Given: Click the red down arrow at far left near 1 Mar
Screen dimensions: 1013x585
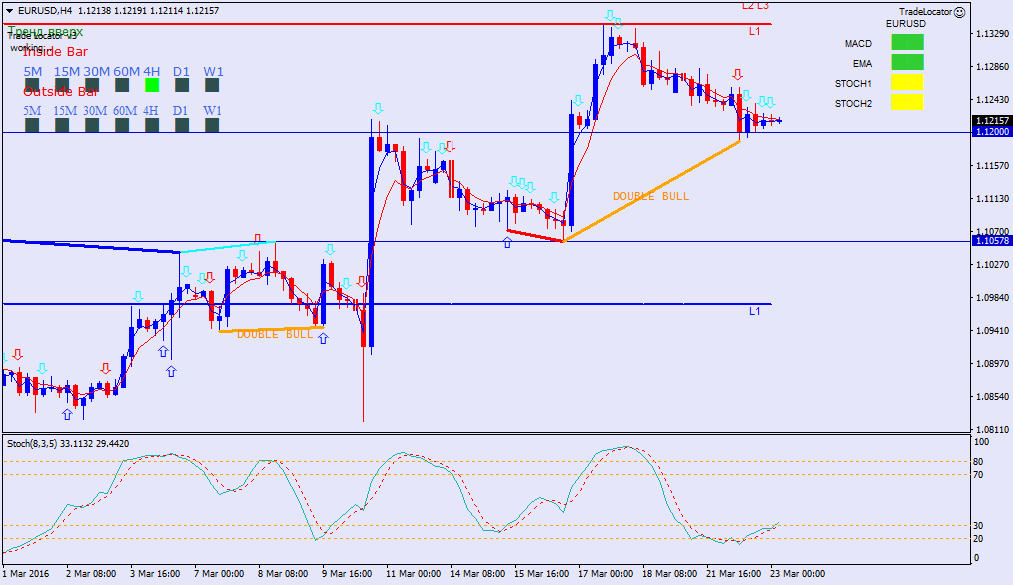Looking at the screenshot, I should coord(18,354).
